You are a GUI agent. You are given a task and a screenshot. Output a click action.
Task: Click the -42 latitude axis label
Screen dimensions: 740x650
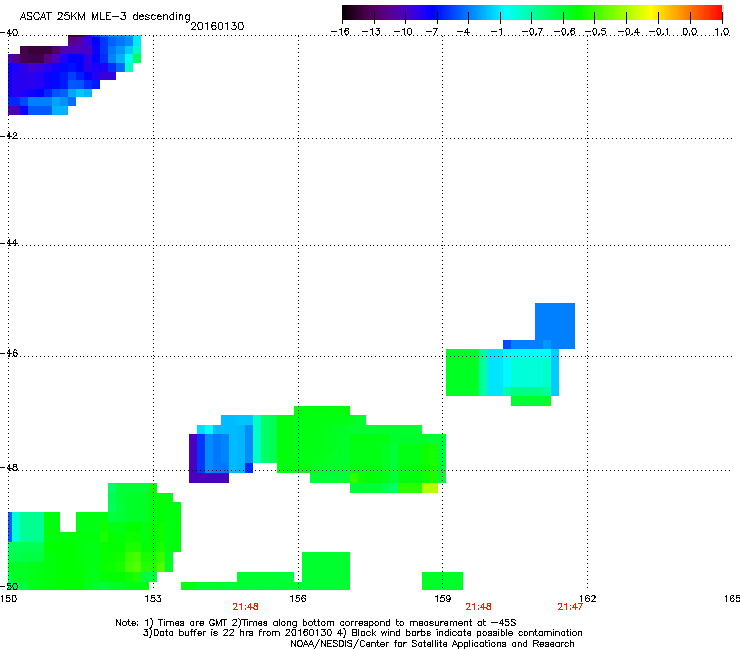(x=9, y=136)
